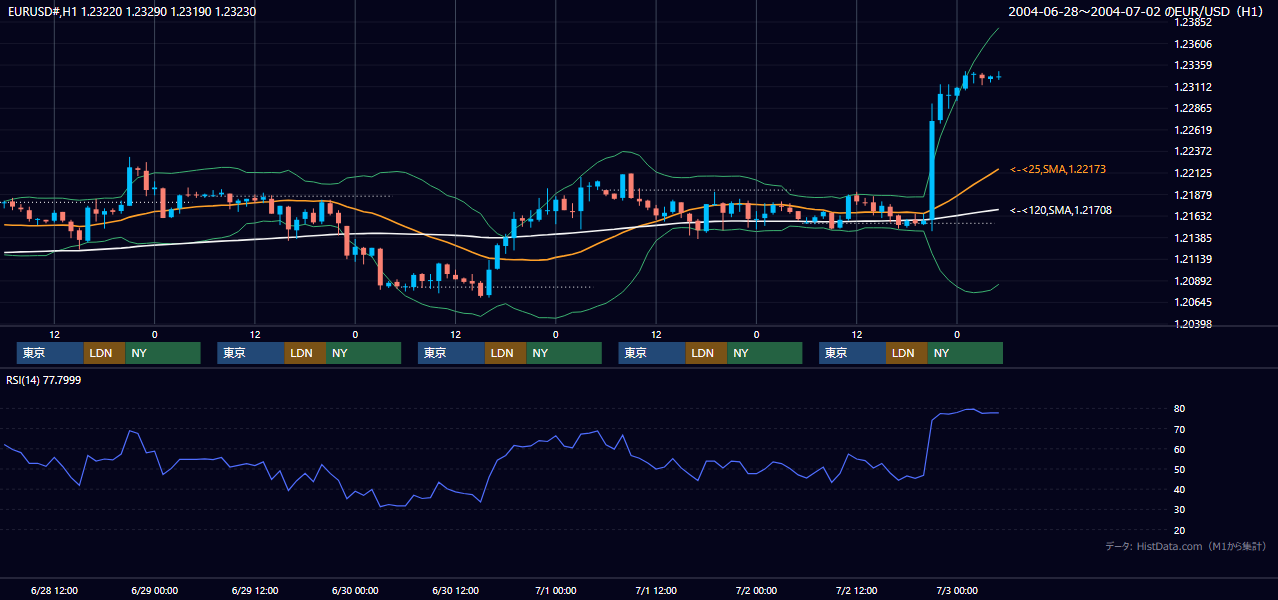Screen dimensions: 1278x600
Task: Select the 7/2 00:00 date label
Action: [x=757, y=591]
